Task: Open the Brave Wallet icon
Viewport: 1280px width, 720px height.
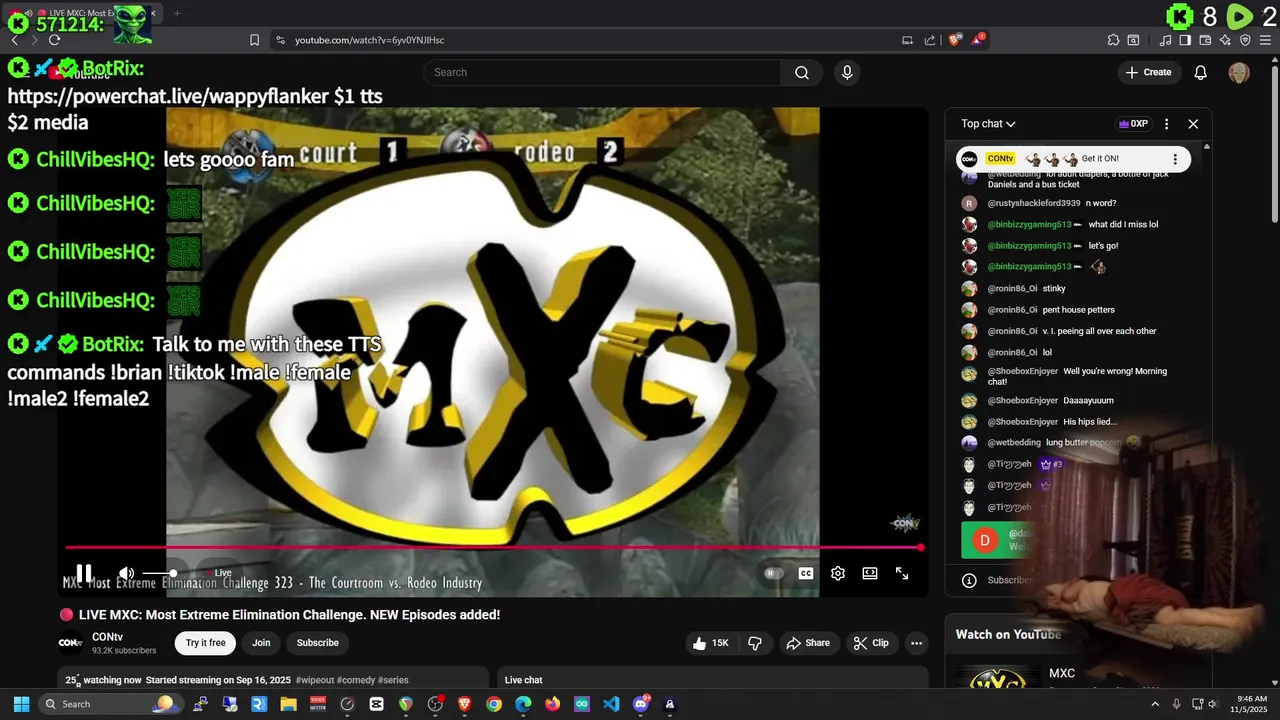Action: click(1205, 40)
